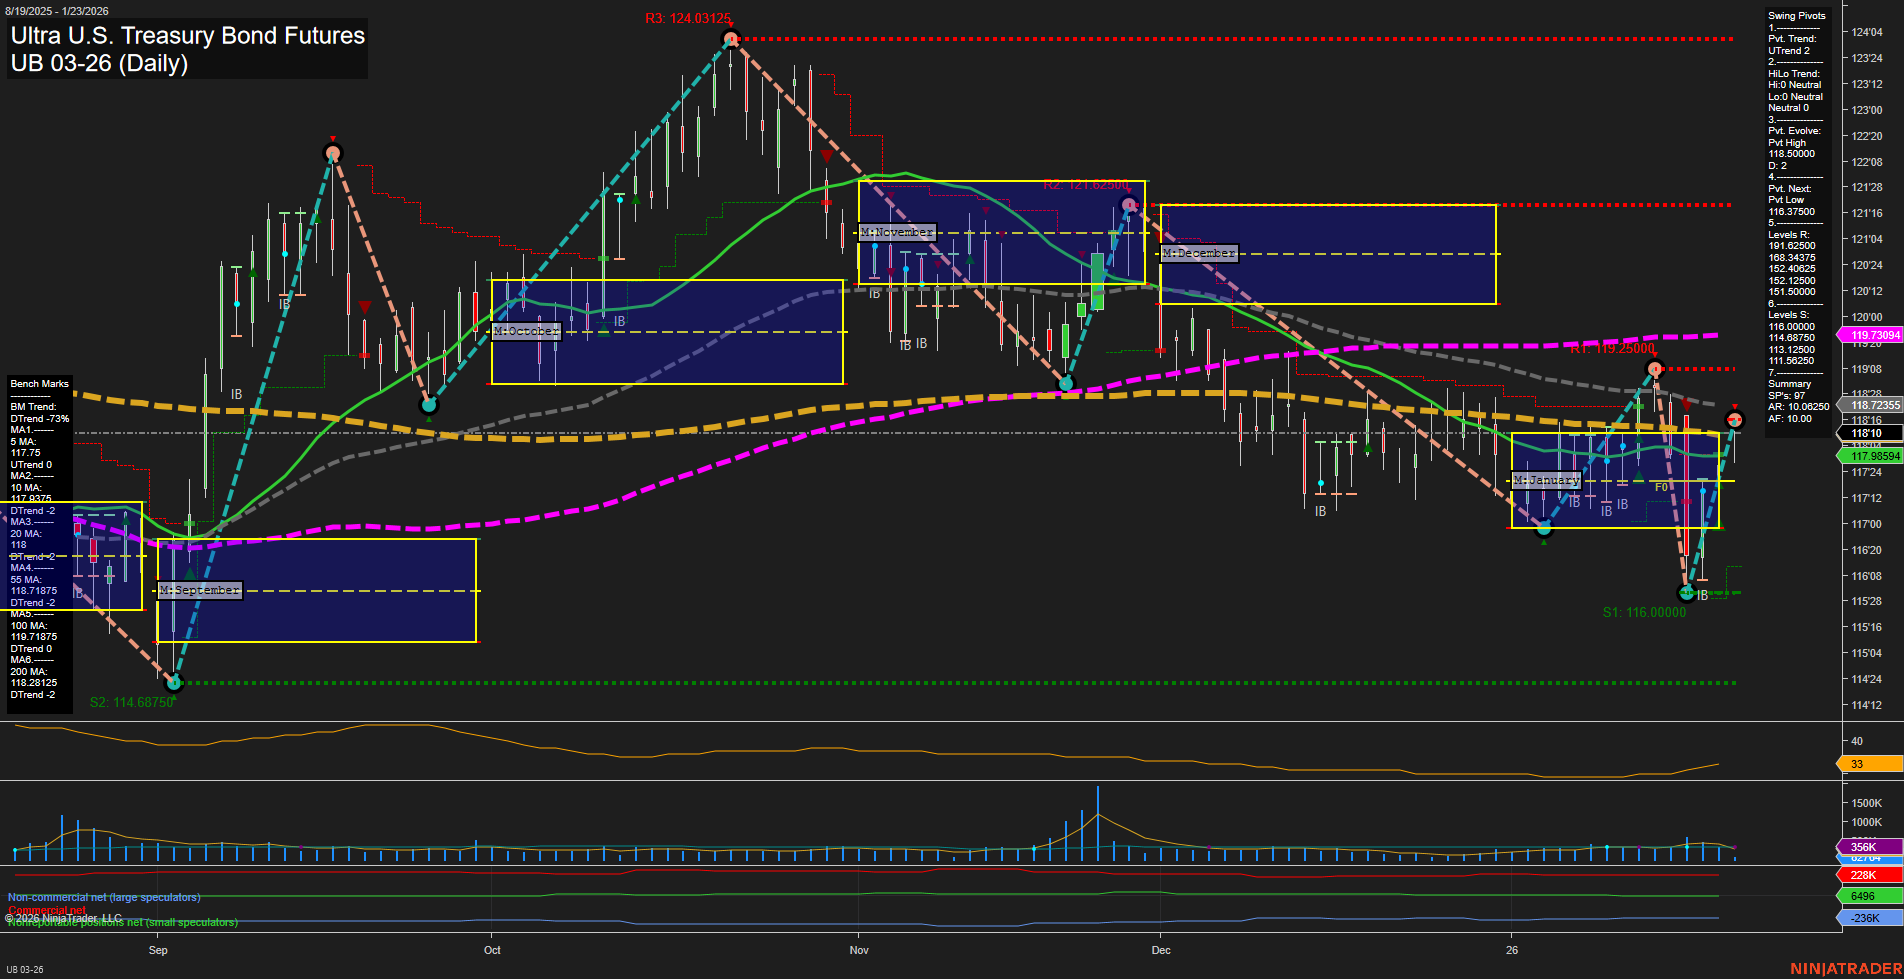The image size is (1904, 979).
Task: Click the swing high pivot circle below R3
Action: (730, 39)
